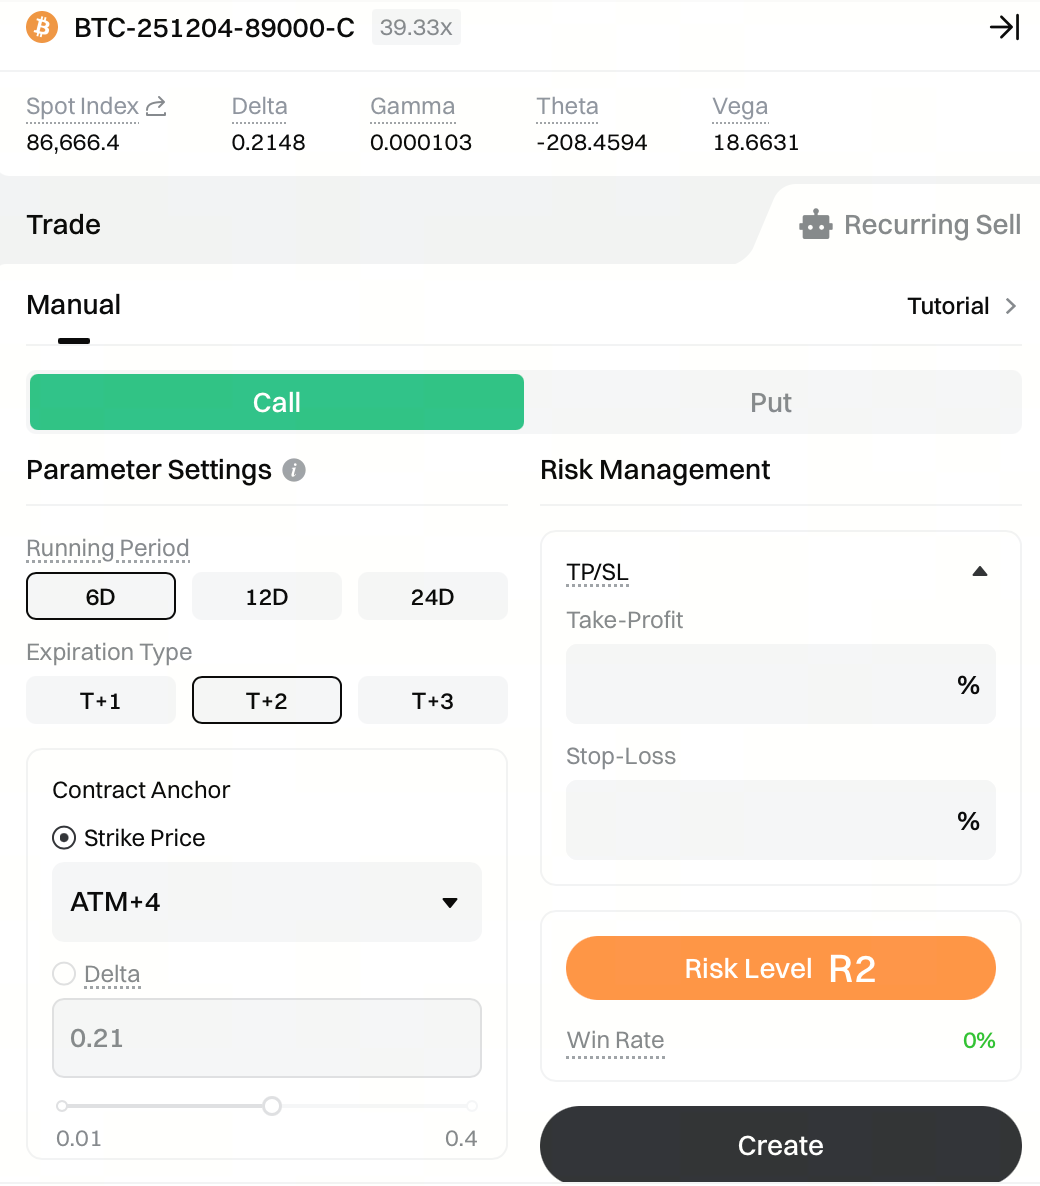
Task: Collapse the panel with the arrow-to-bar icon
Action: [1004, 27]
